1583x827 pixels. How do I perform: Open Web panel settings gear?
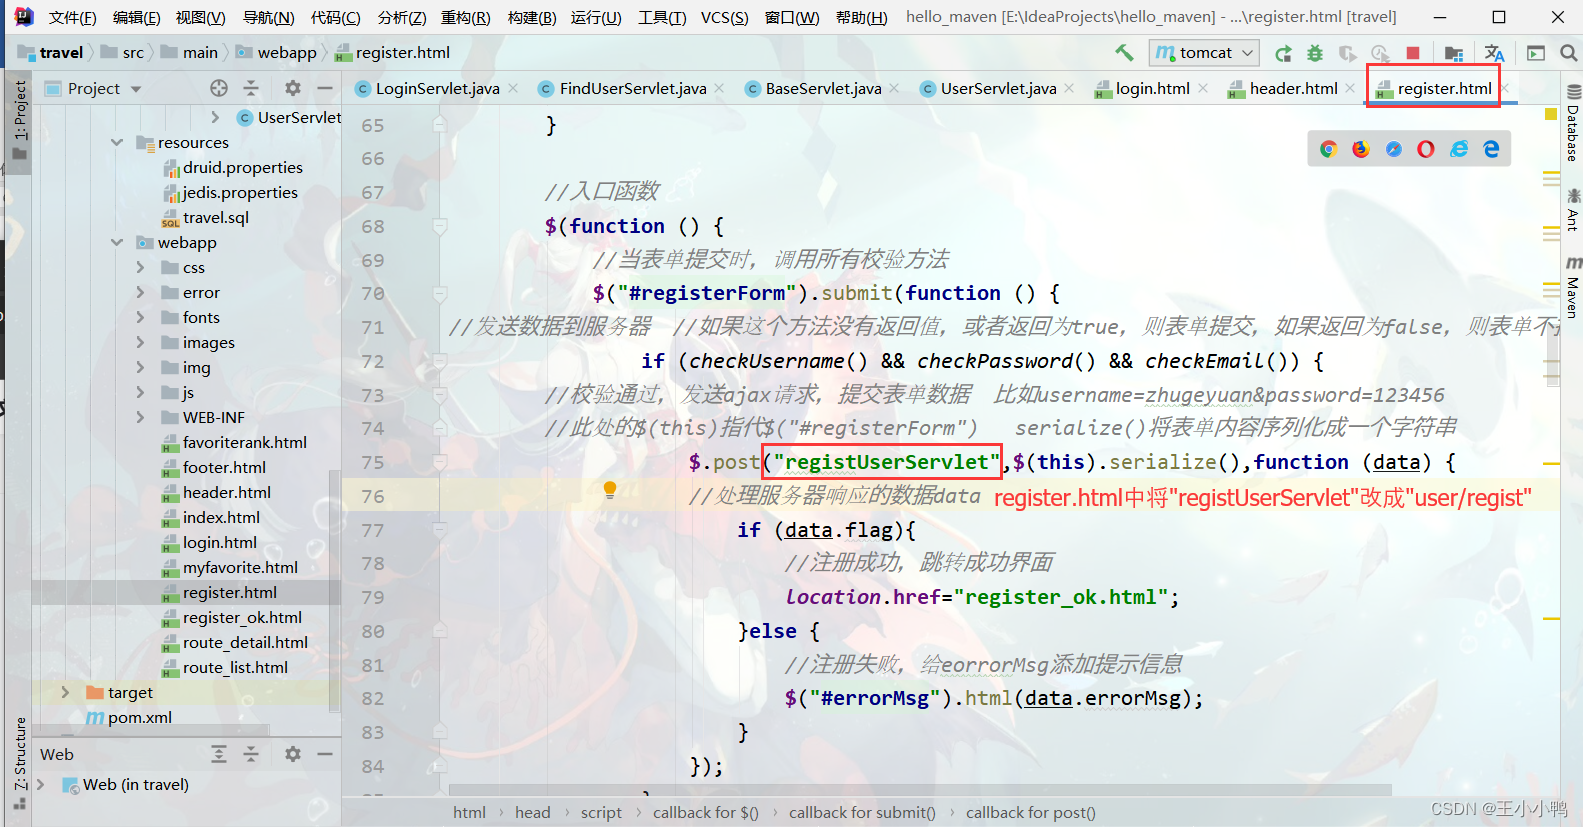(x=292, y=754)
